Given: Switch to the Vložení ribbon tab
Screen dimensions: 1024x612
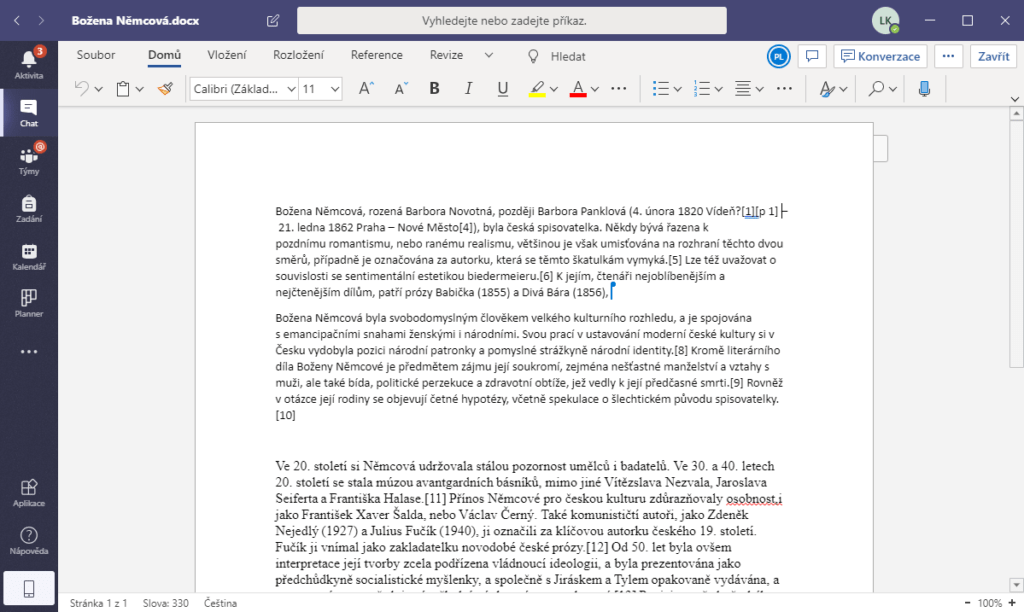Looking at the screenshot, I should click(x=227, y=56).
